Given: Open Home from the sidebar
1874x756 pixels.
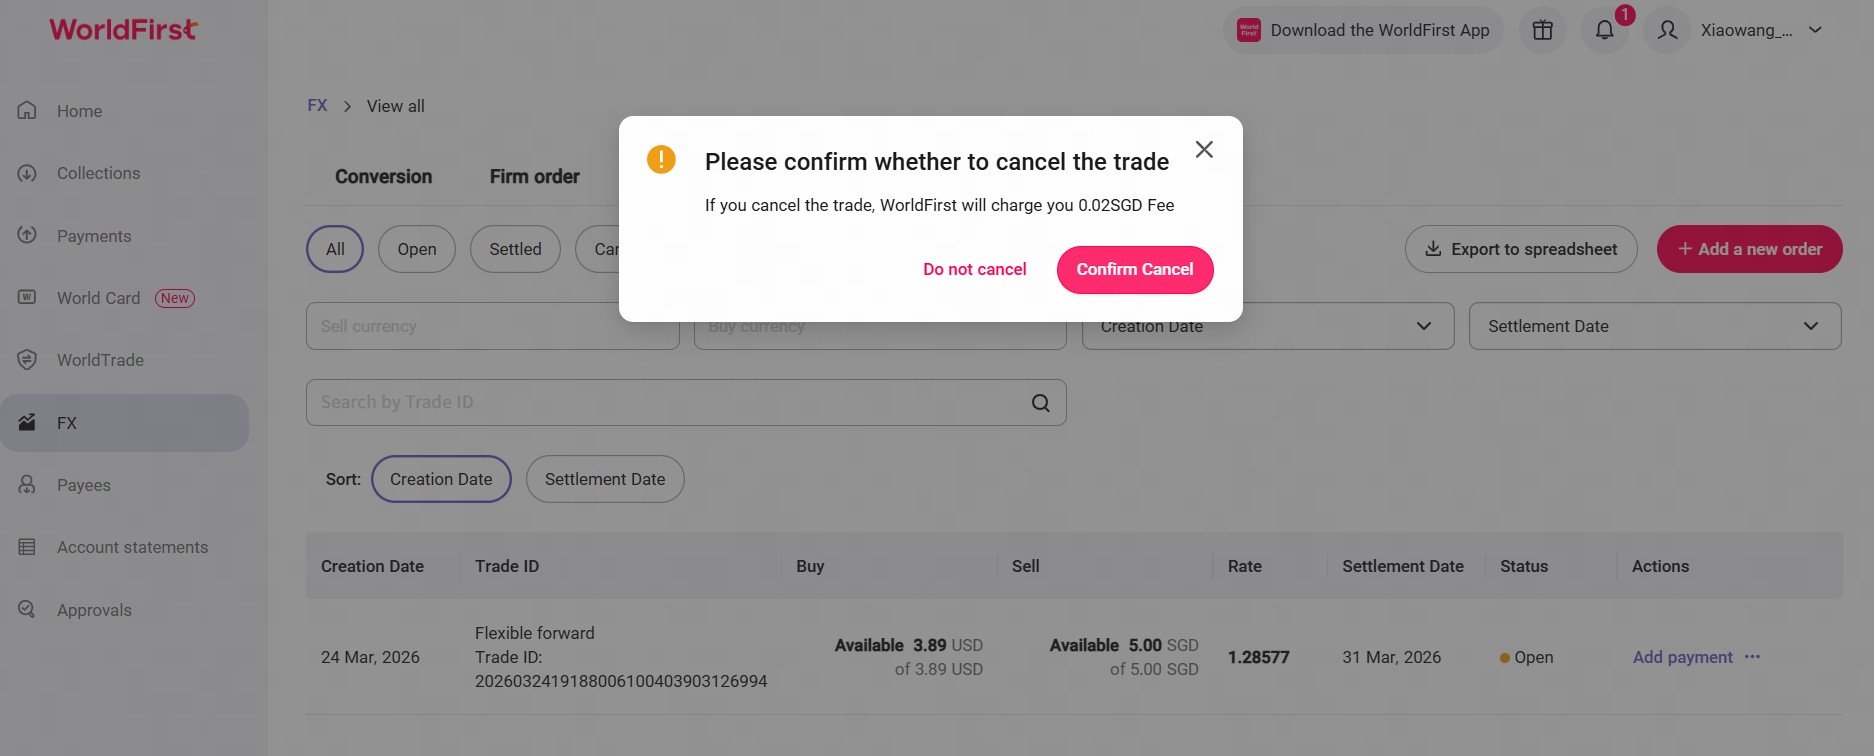Looking at the screenshot, I should click(79, 111).
